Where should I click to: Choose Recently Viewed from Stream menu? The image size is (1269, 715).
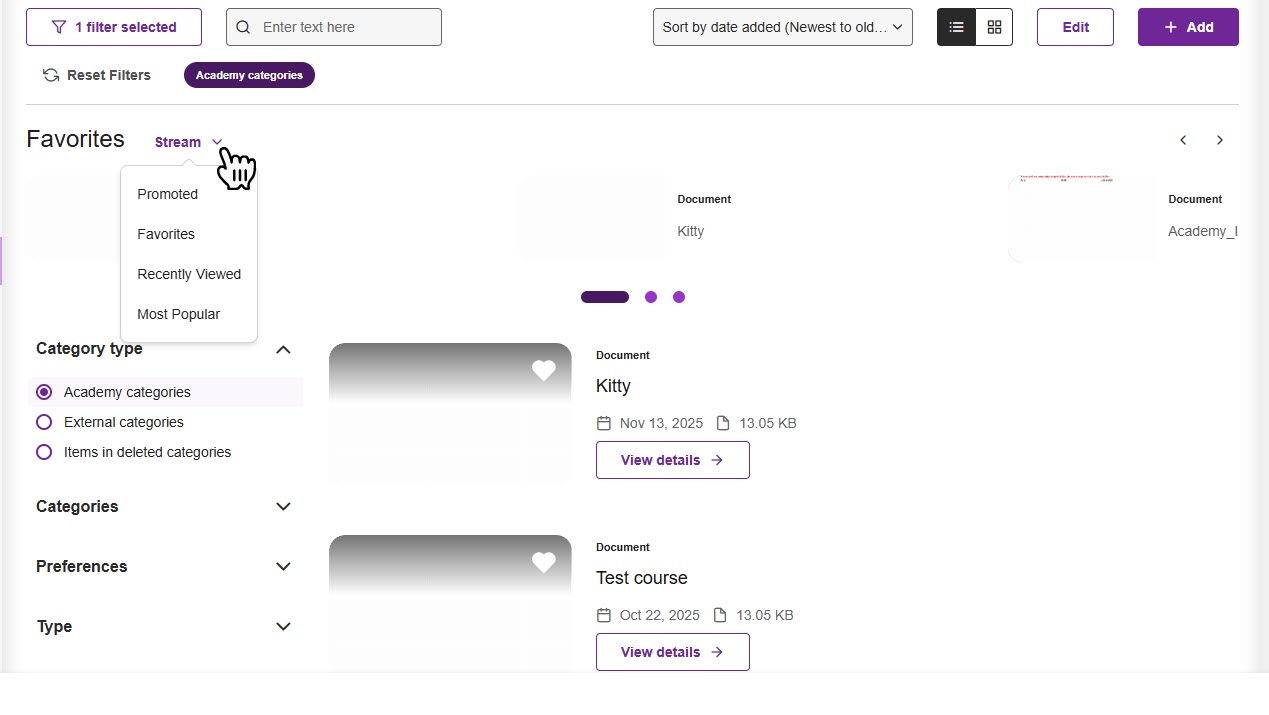[x=189, y=274]
